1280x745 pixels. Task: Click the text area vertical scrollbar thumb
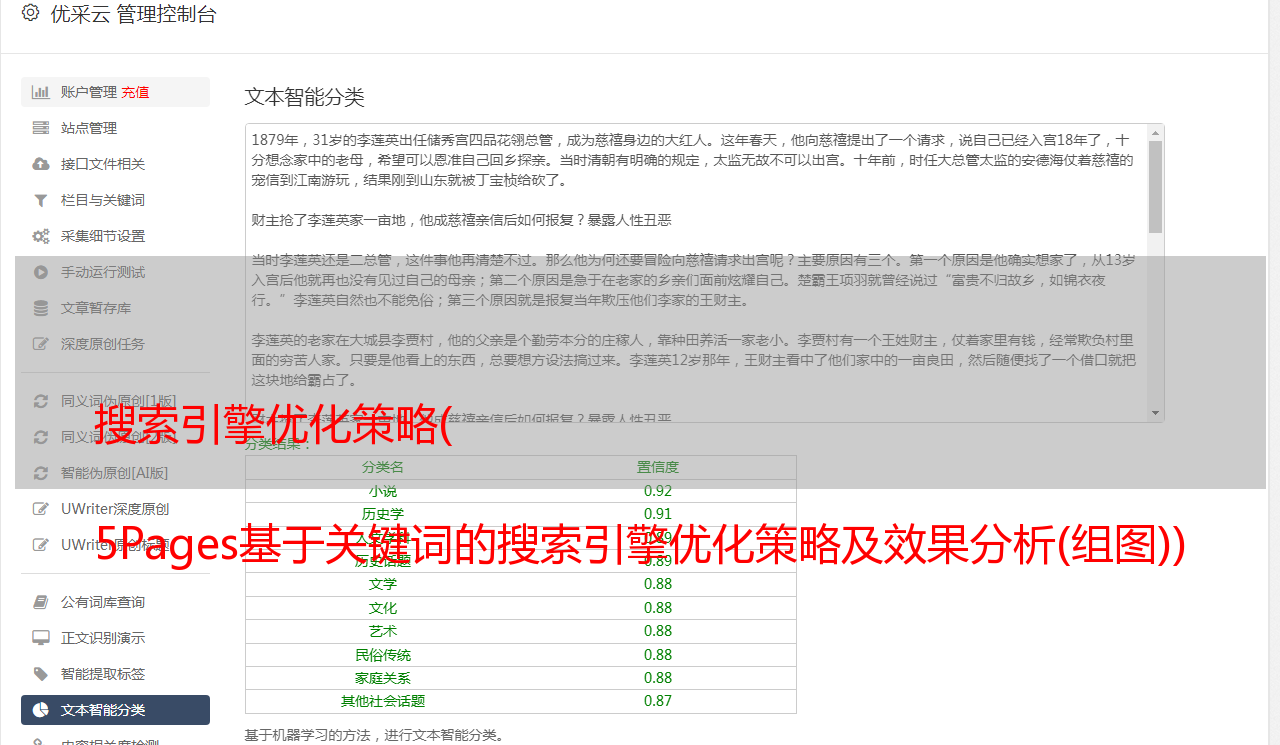pyautogui.click(x=1156, y=186)
